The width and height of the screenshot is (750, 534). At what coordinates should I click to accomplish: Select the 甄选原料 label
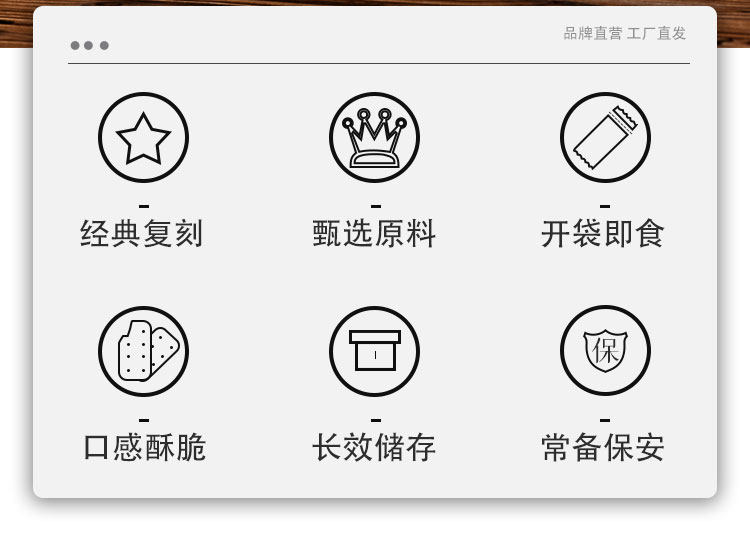click(x=374, y=234)
